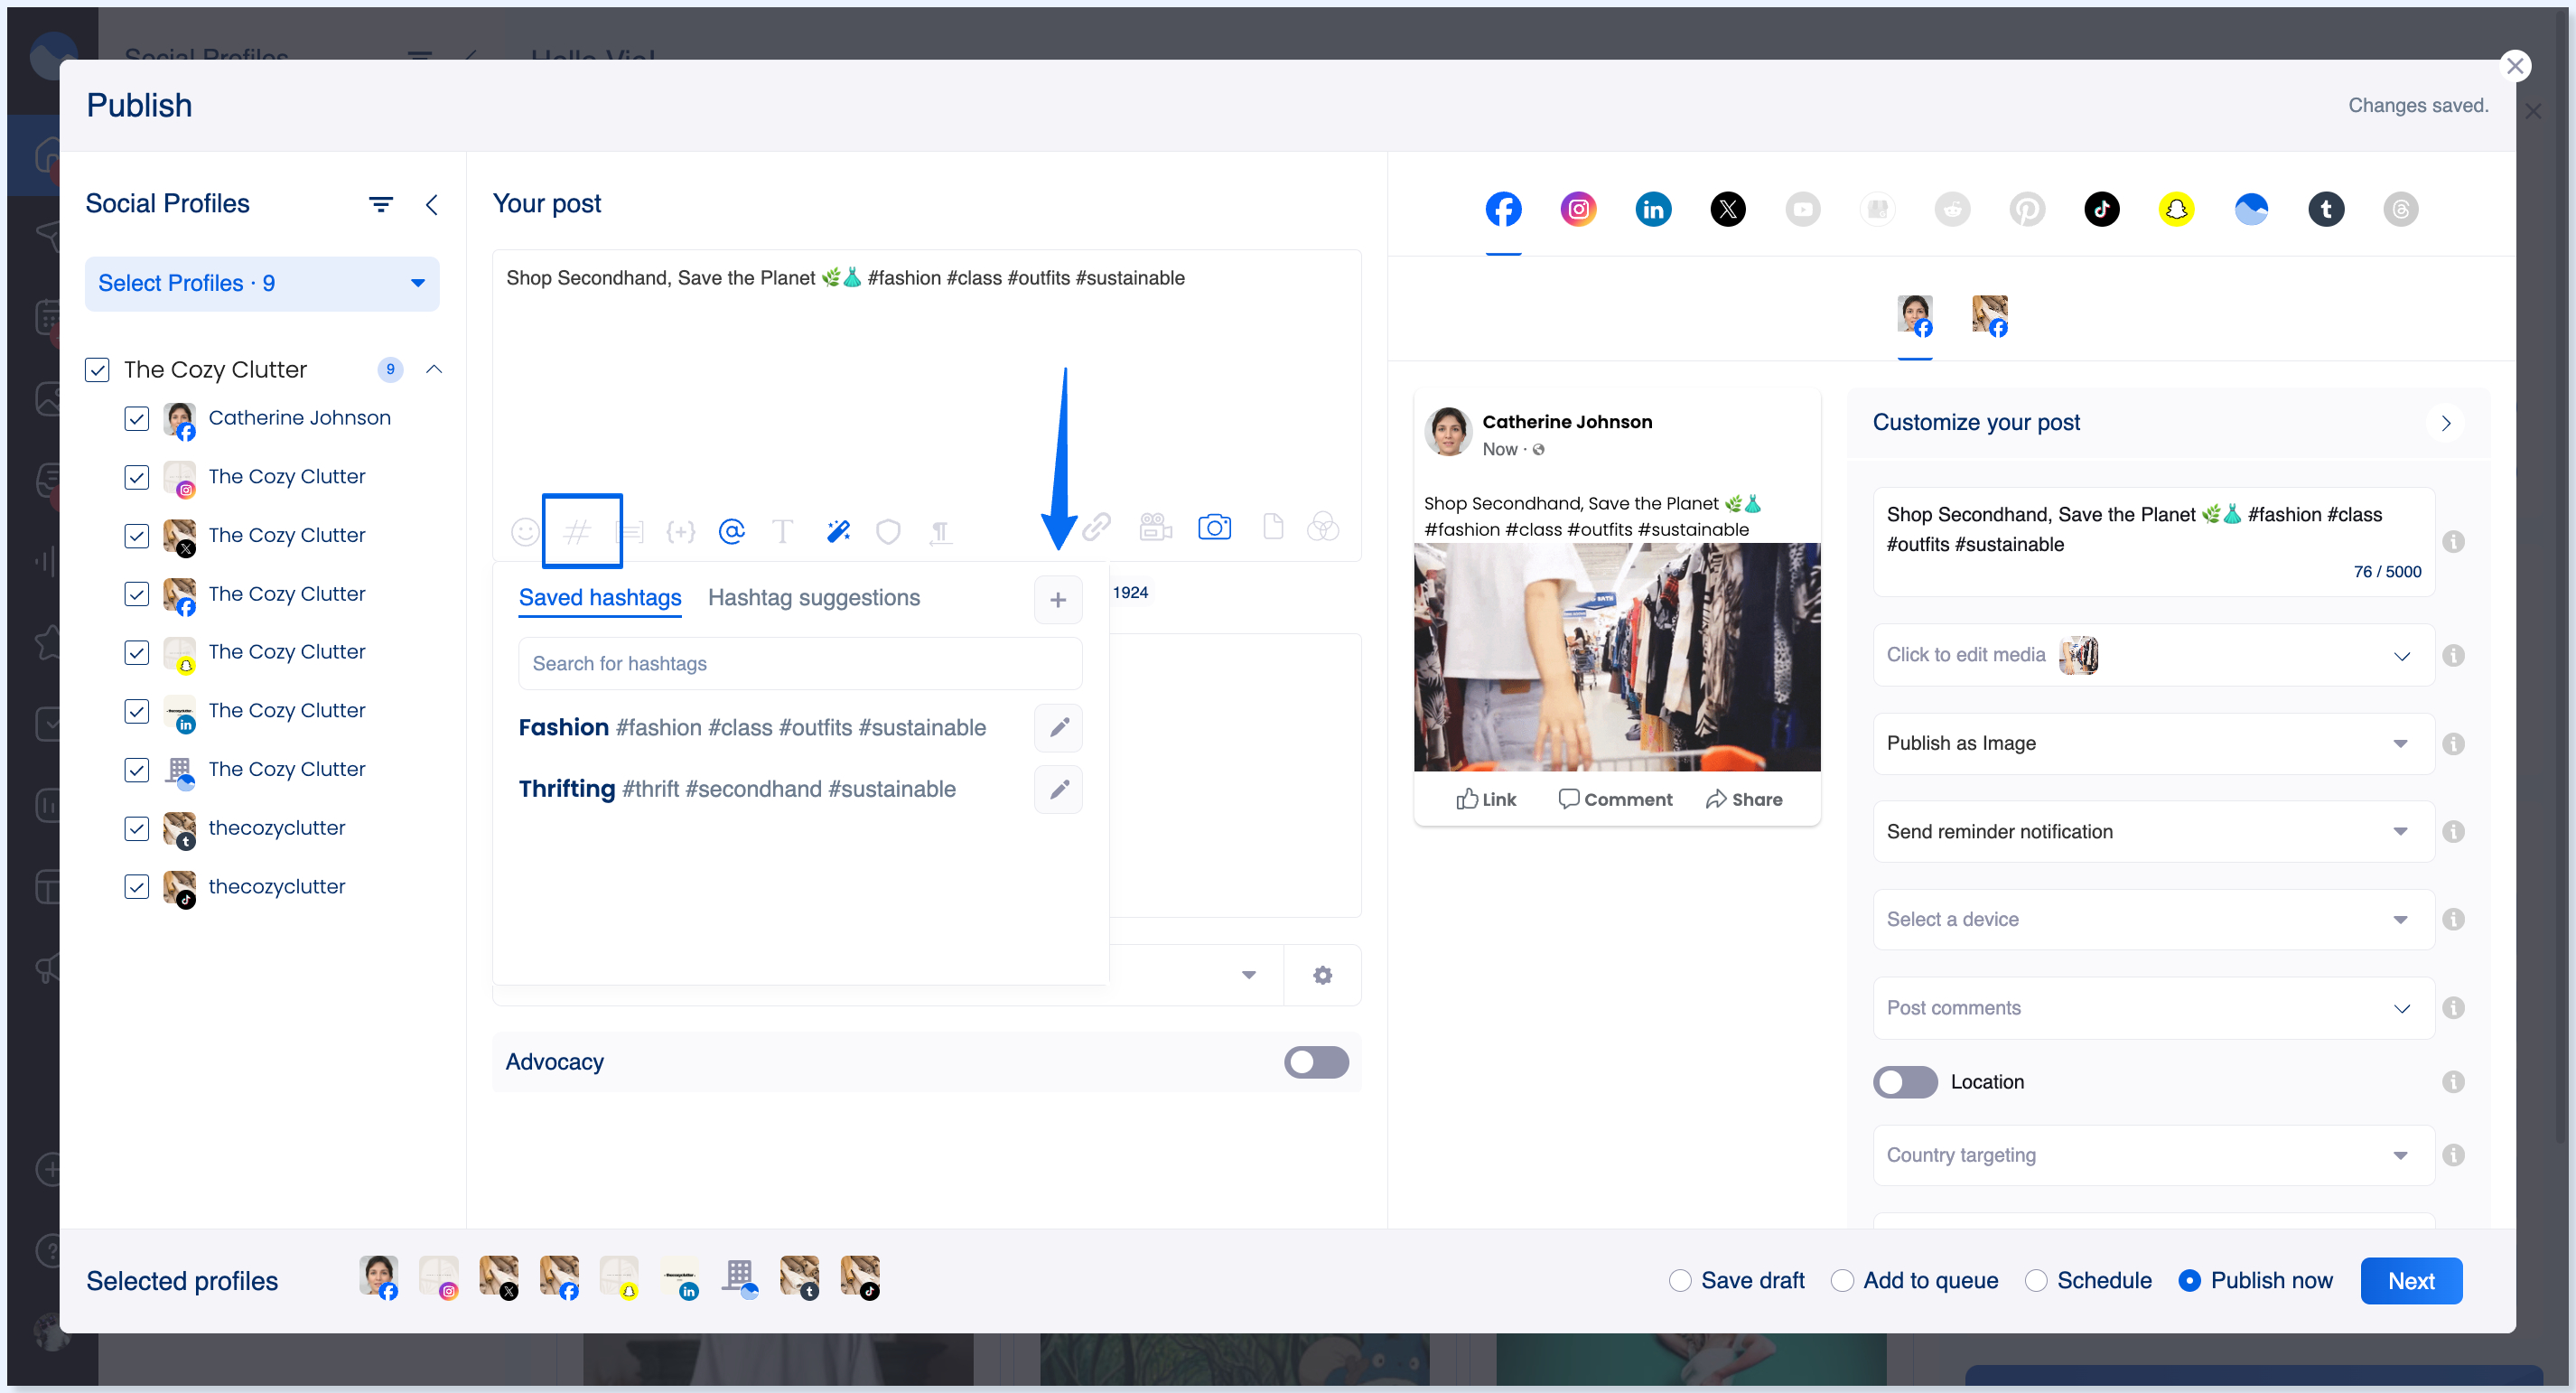This screenshot has height=1393, width=2576.
Task: Switch to Saved hashtags tab
Action: pyautogui.click(x=600, y=598)
